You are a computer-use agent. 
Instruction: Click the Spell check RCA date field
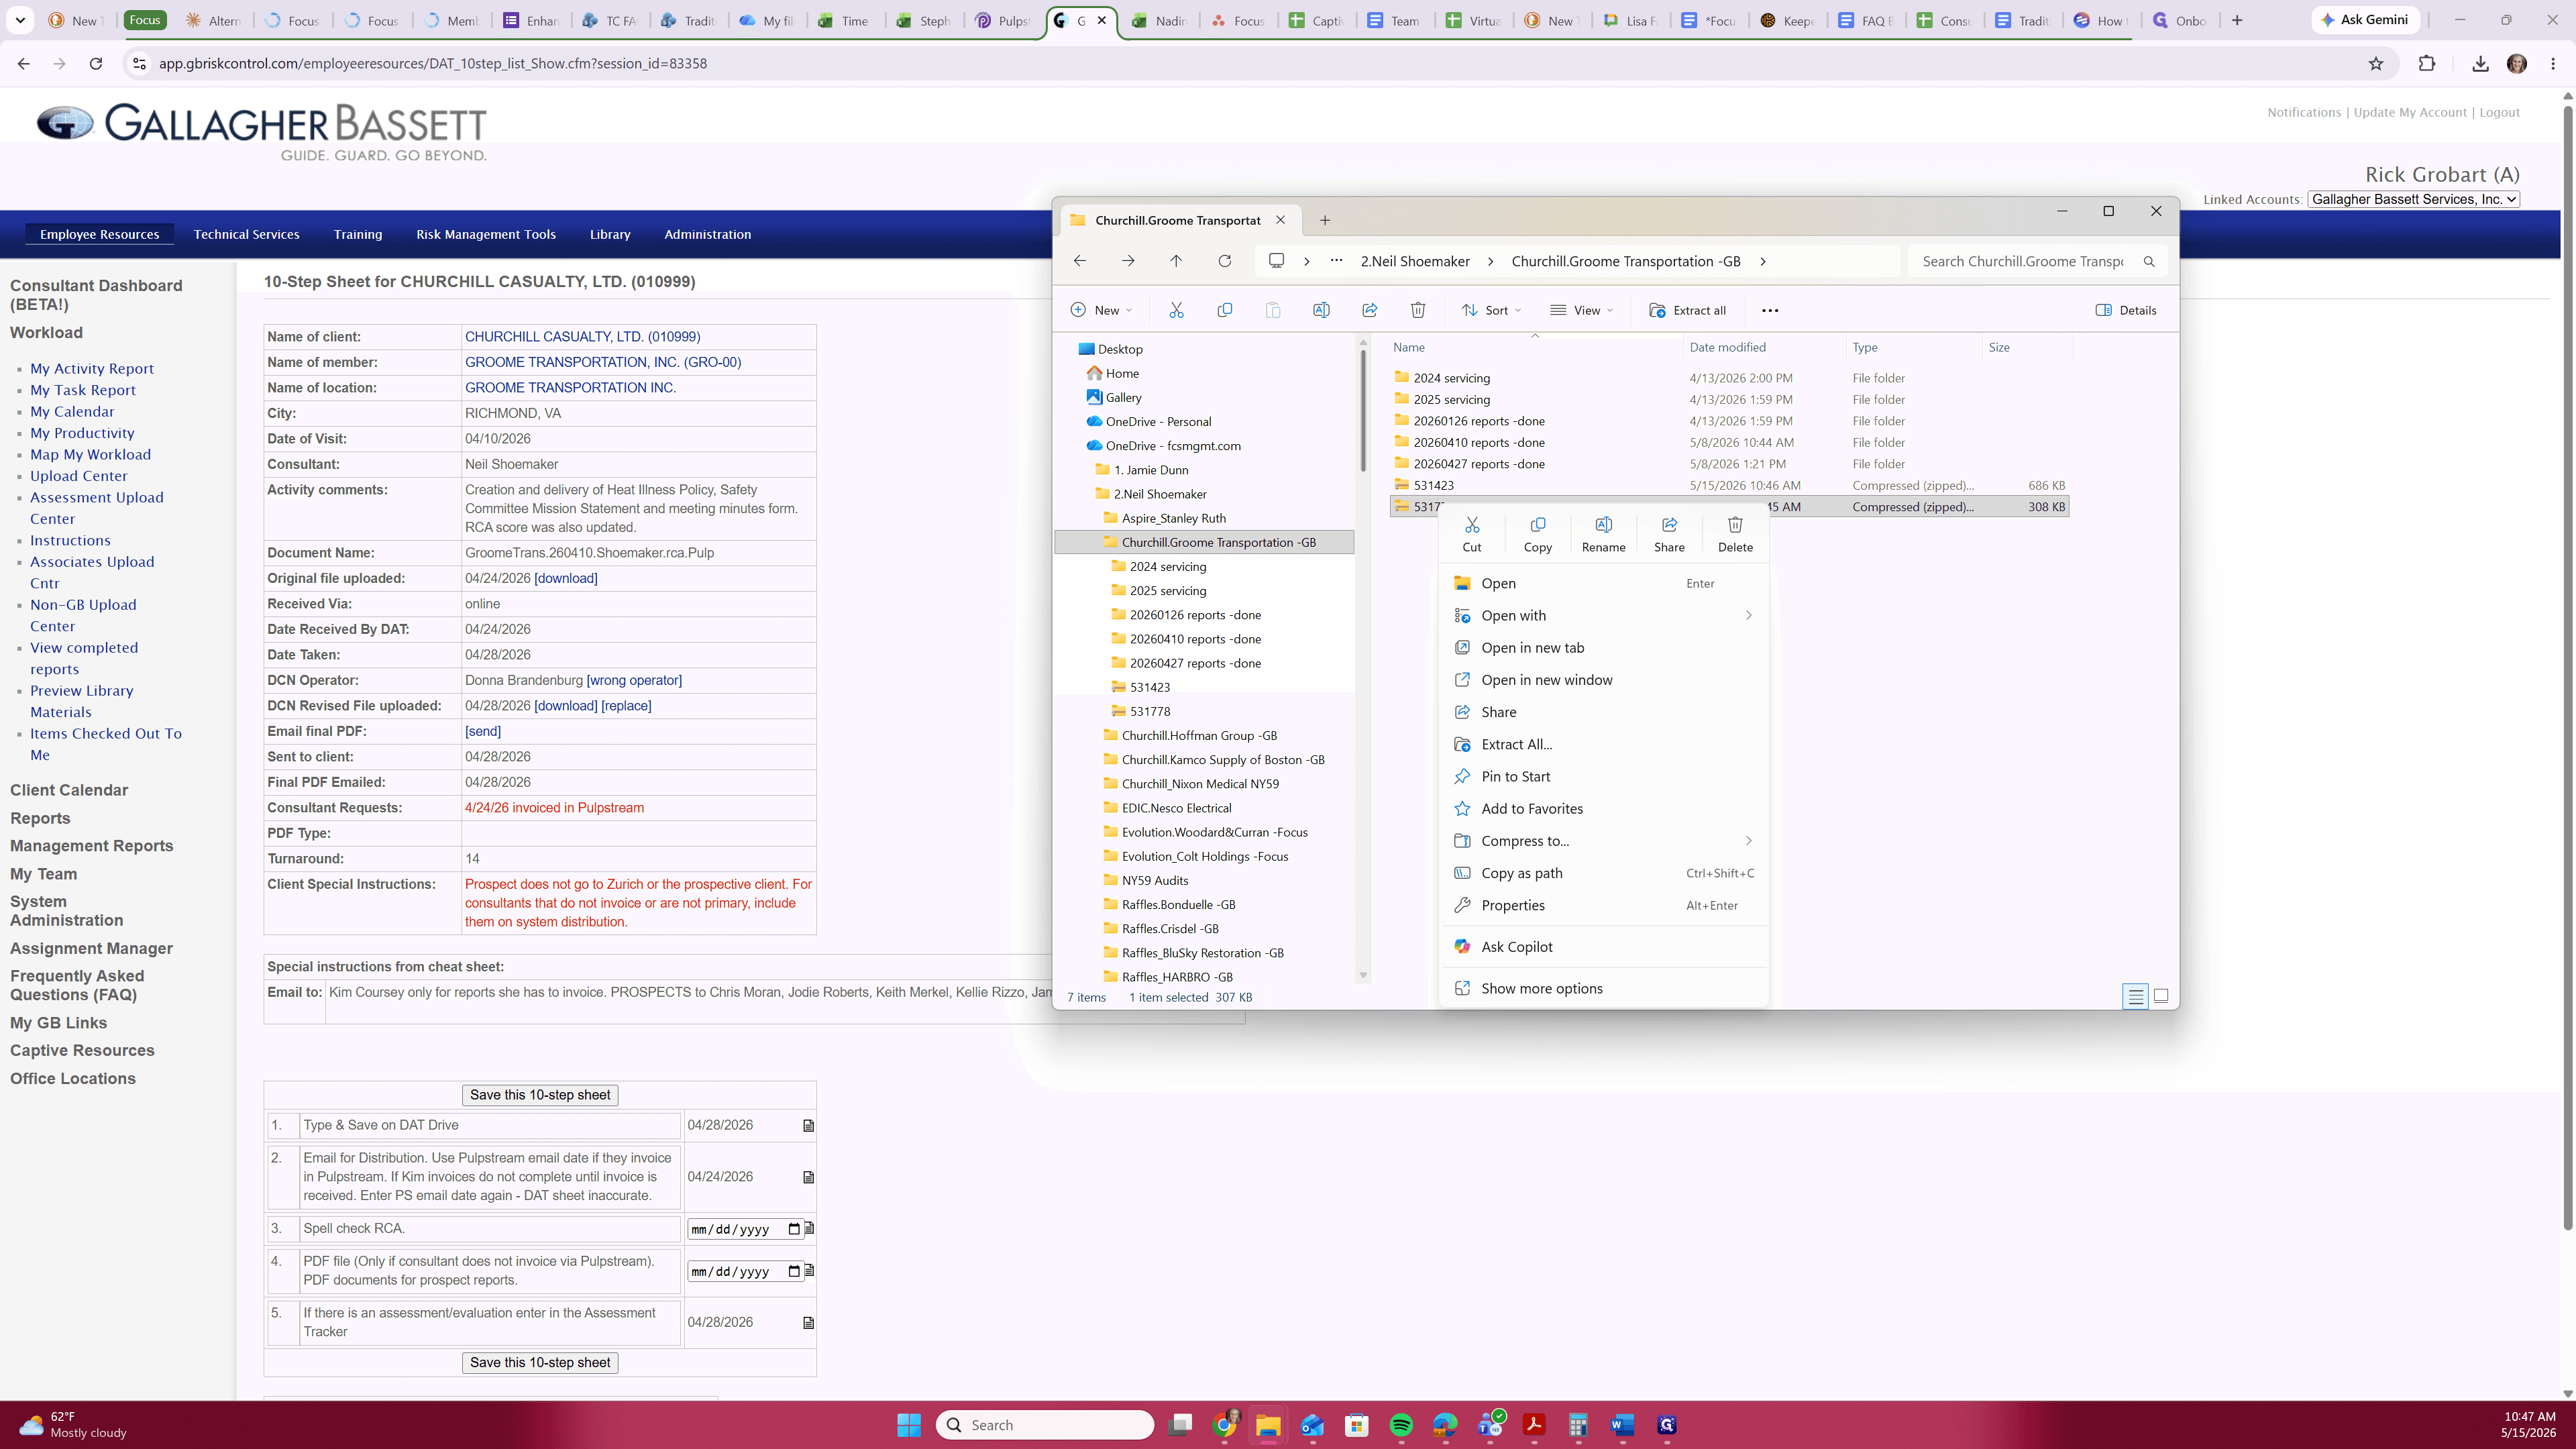pyautogui.click(x=745, y=1229)
